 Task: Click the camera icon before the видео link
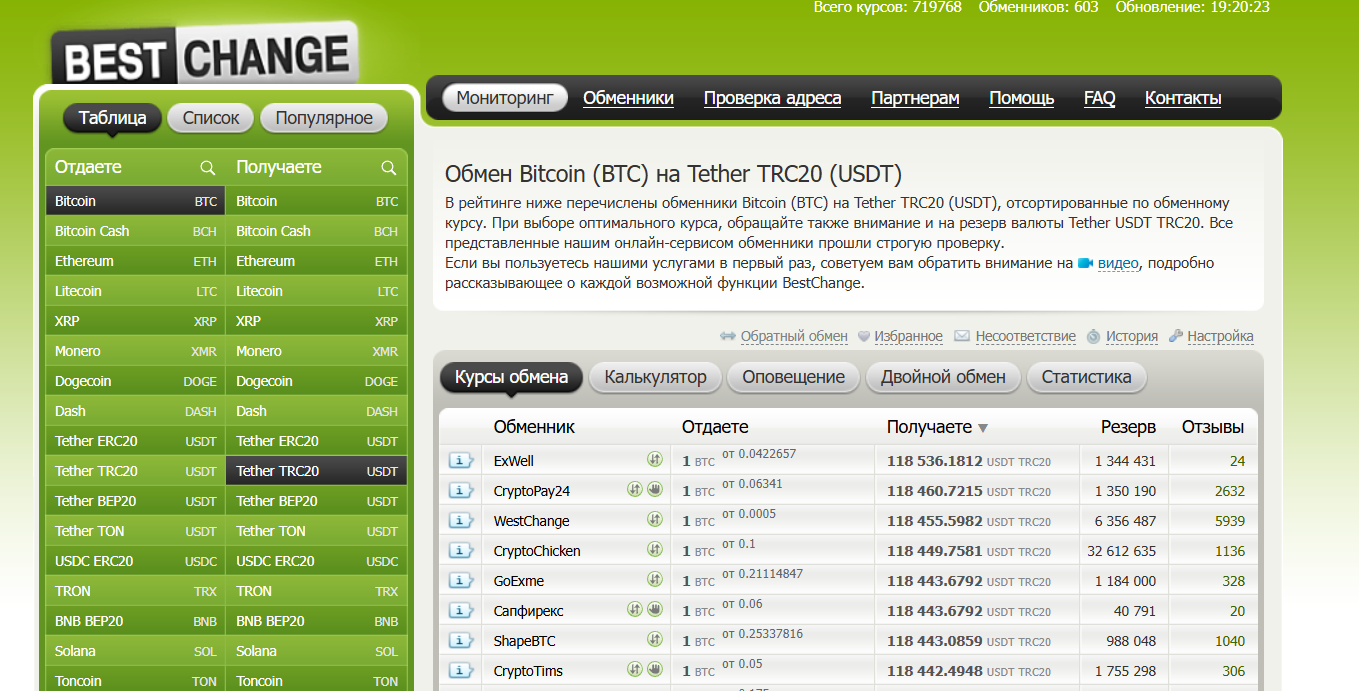click(1085, 263)
